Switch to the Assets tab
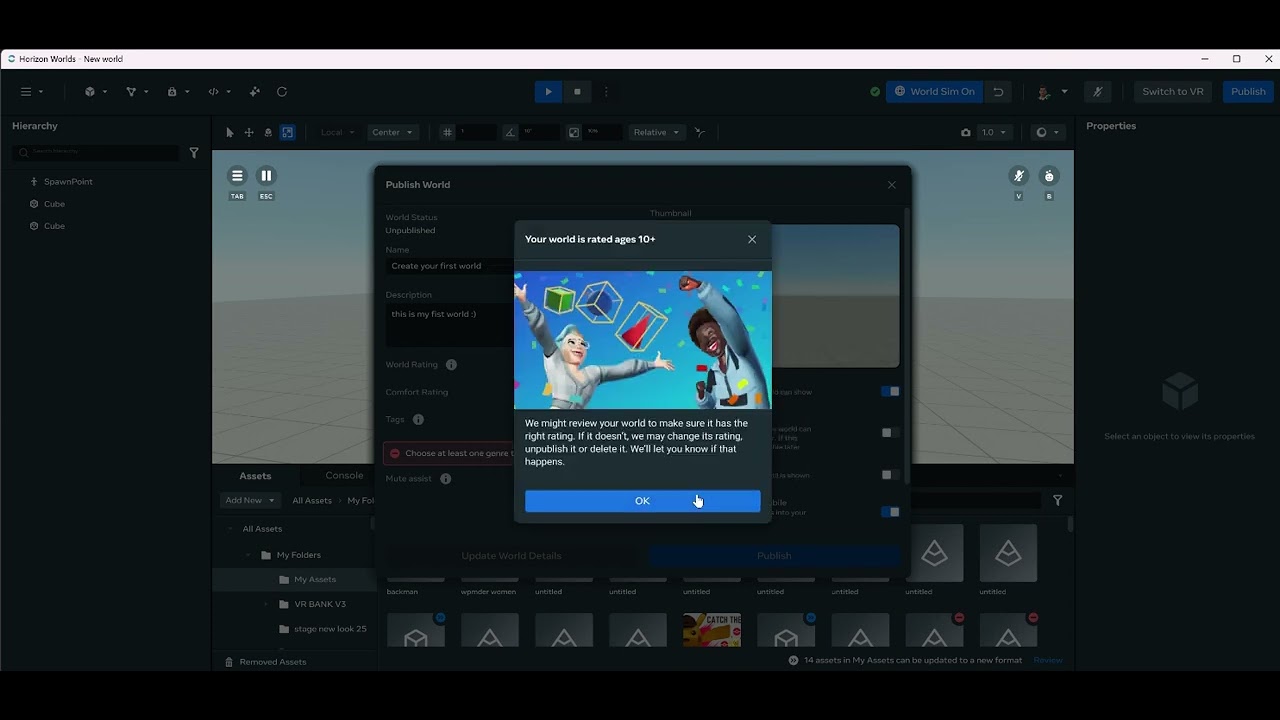Viewport: 1280px width, 720px height. coord(255,476)
